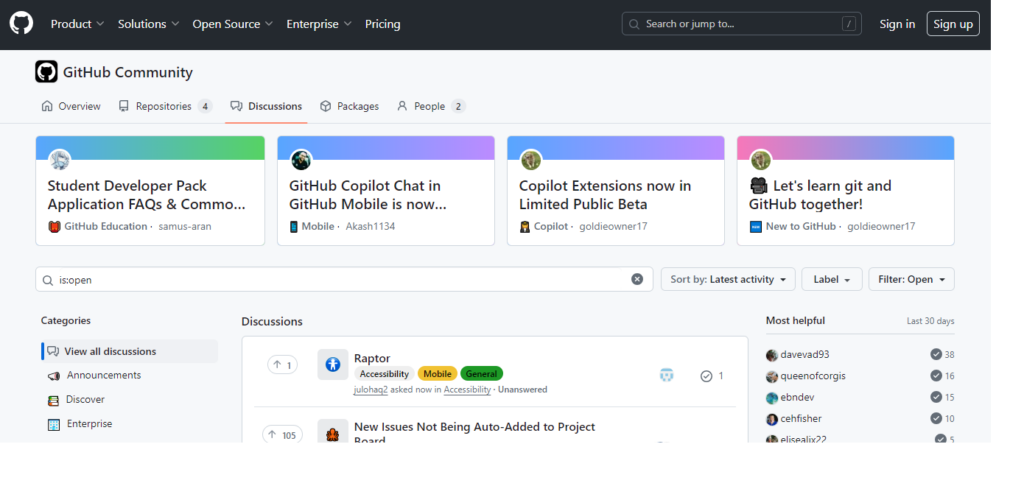The height and width of the screenshot is (486, 1024).
Task: Open the Packages tab
Action: point(349,106)
